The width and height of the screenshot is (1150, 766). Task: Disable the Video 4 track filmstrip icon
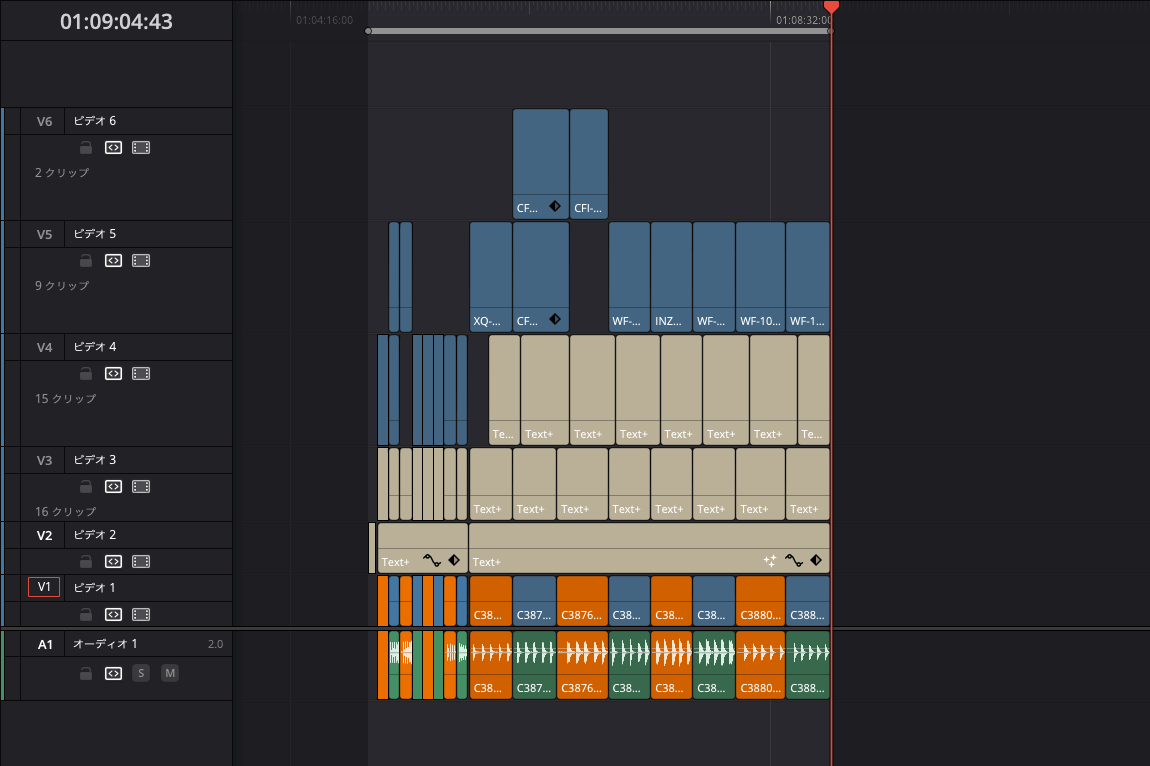pos(141,373)
